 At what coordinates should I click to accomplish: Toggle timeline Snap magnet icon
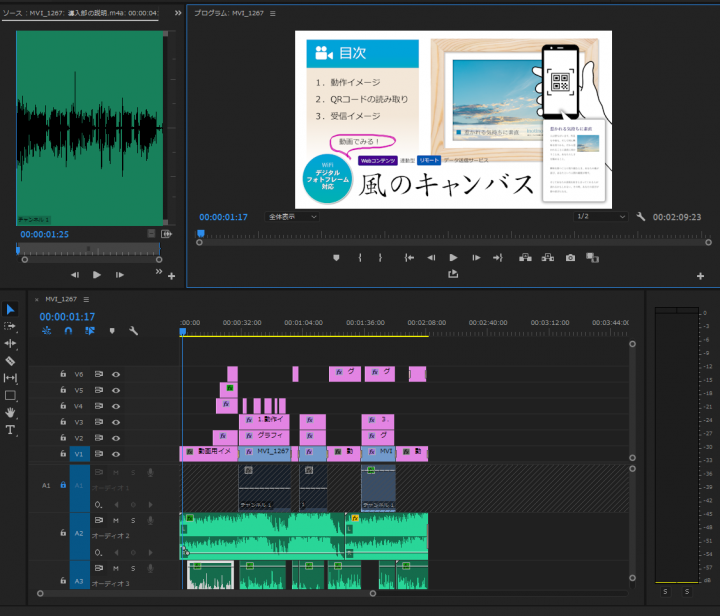[x=68, y=330]
